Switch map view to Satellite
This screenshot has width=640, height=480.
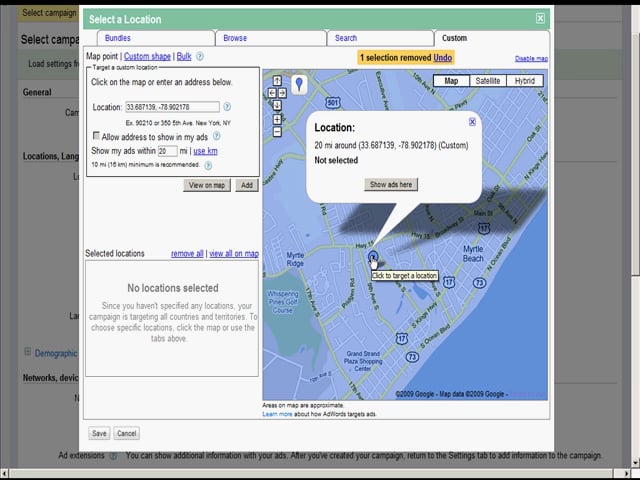tap(488, 81)
